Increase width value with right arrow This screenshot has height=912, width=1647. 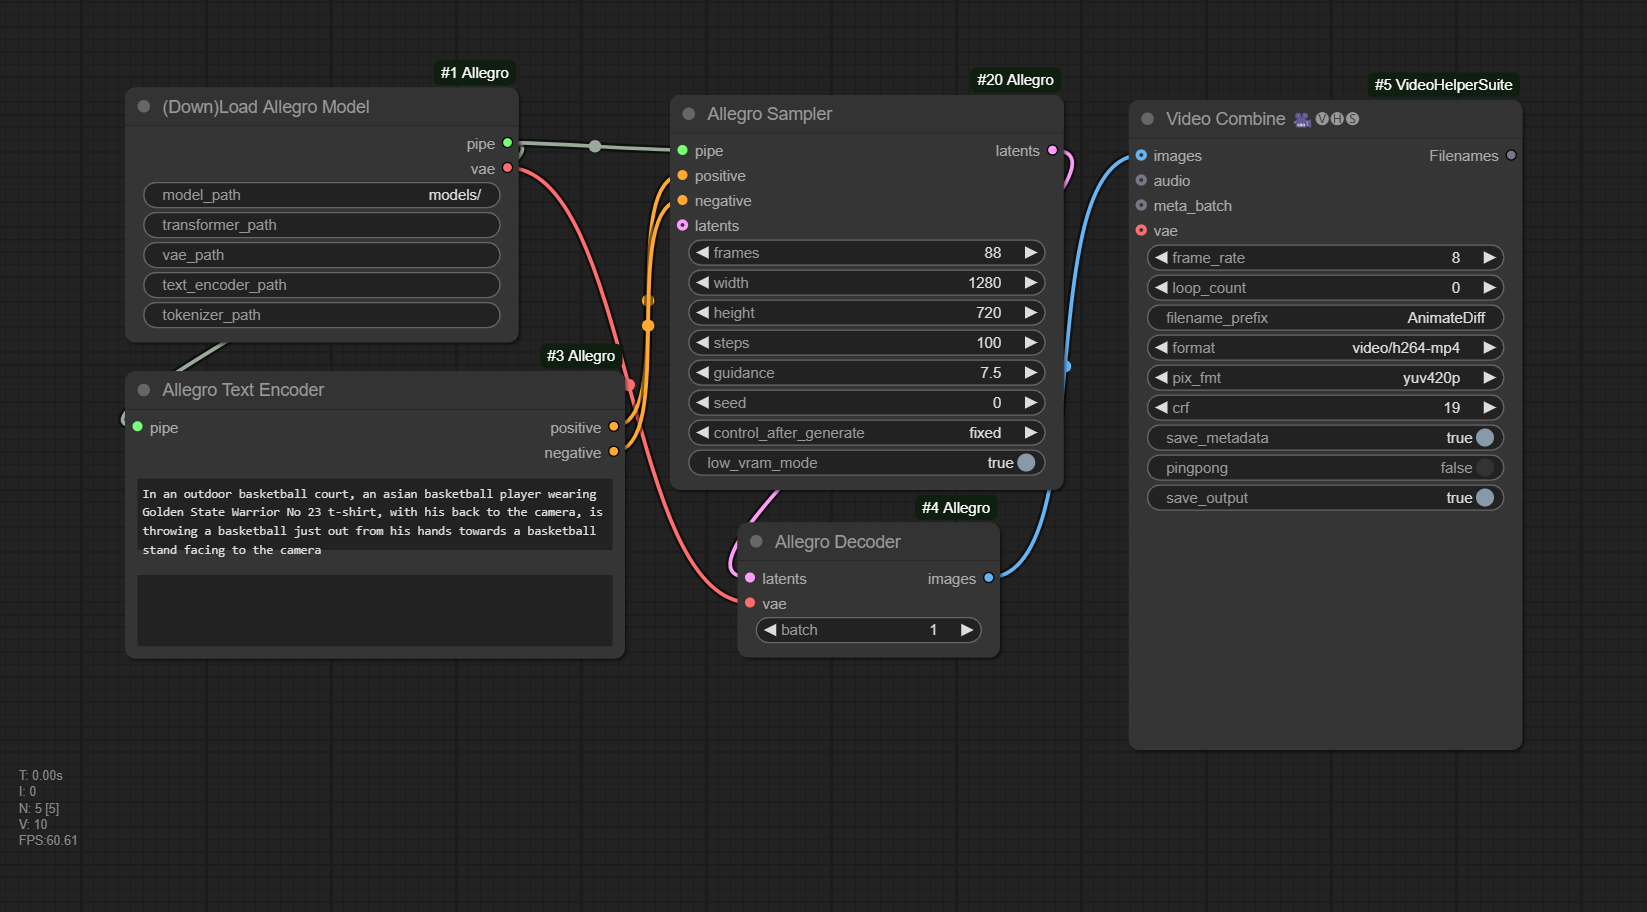pyautogui.click(x=1030, y=283)
